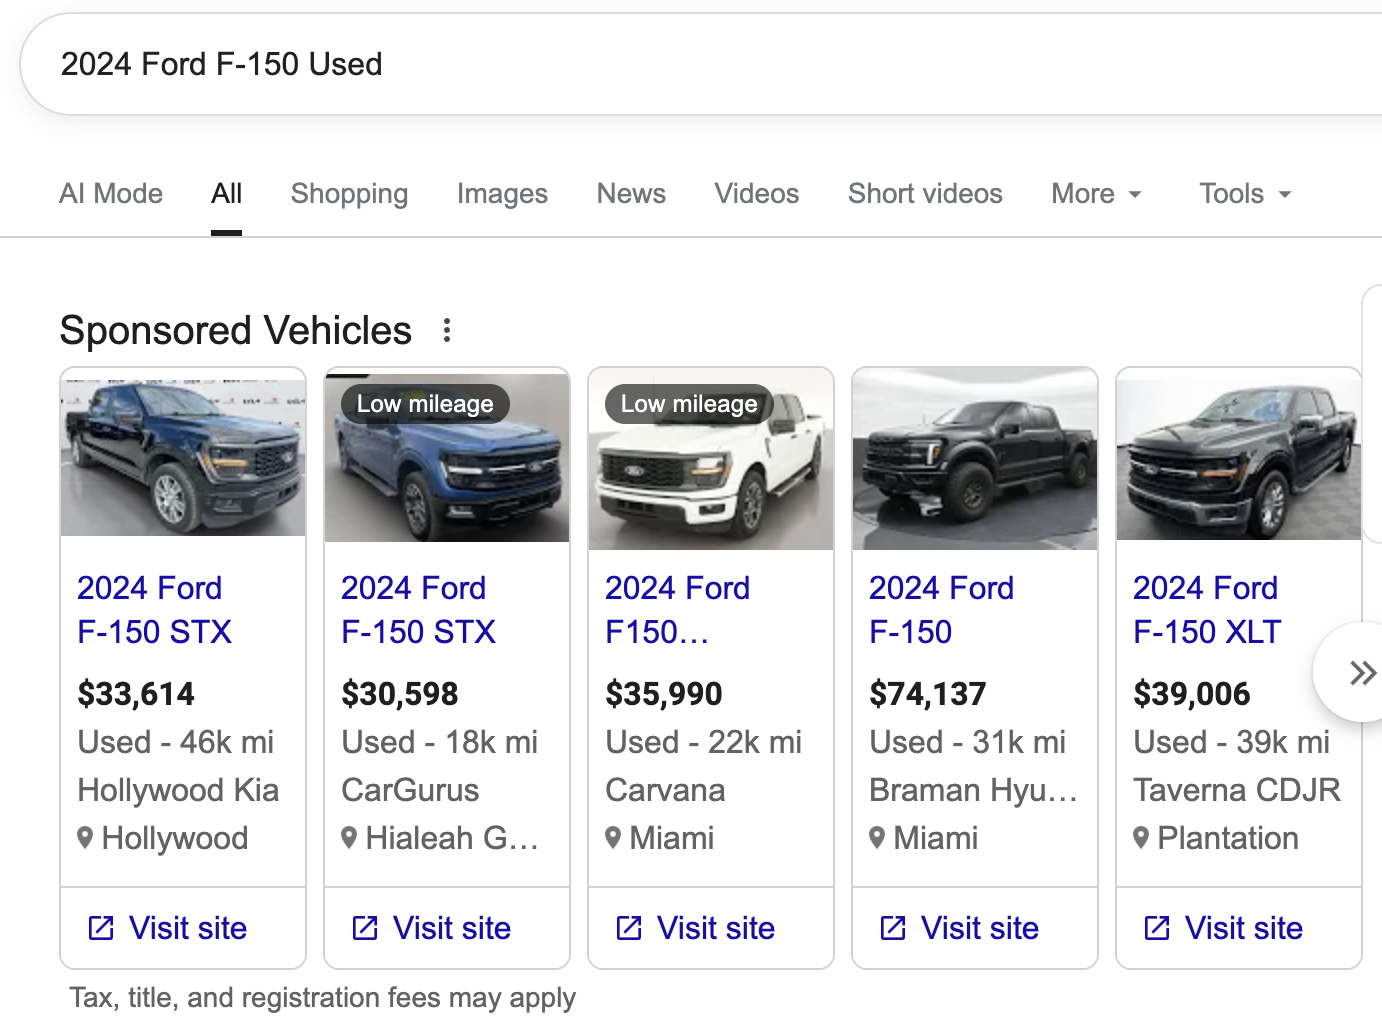Click location pin beside Plantation

(1141, 838)
